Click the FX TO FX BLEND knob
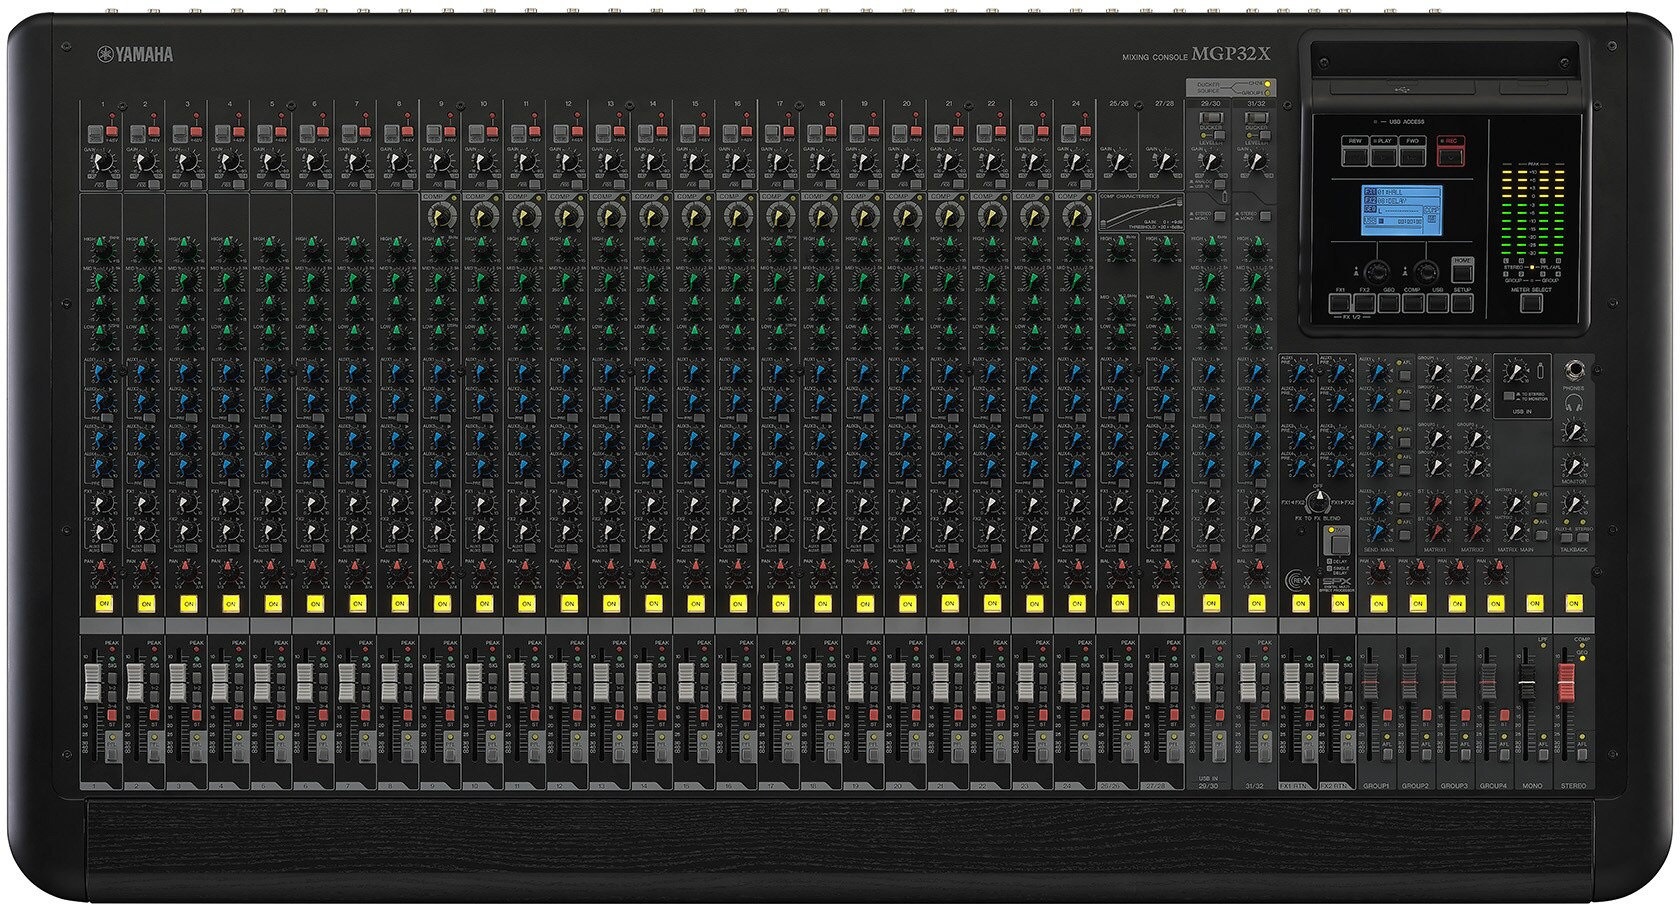Viewport: 1680px width, 904px height. click(1318, 502)
